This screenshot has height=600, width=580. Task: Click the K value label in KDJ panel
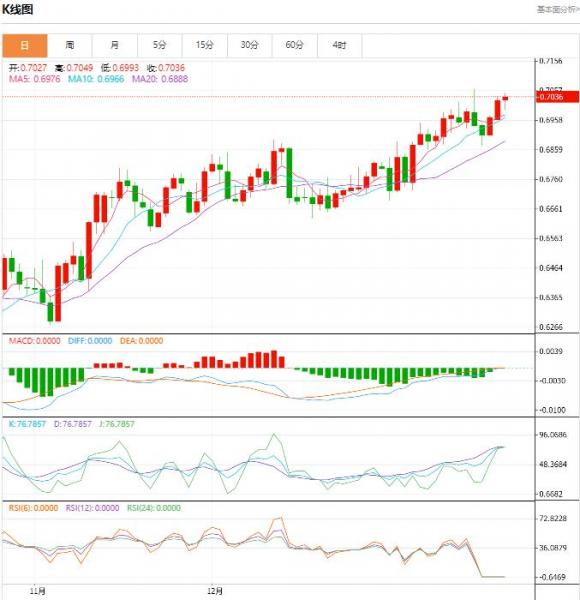click(x=27, y=424)
